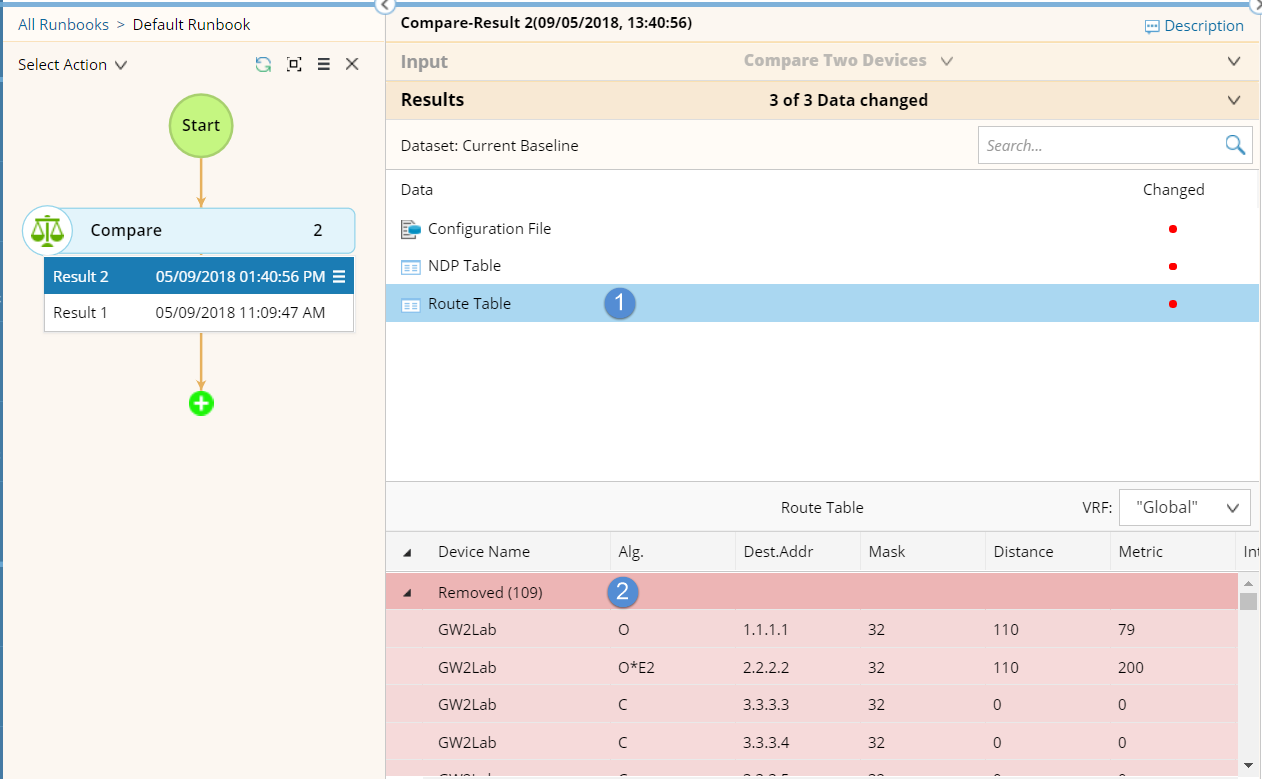
Task: Expand the Input section chevron
Action: click(1233, 61)
